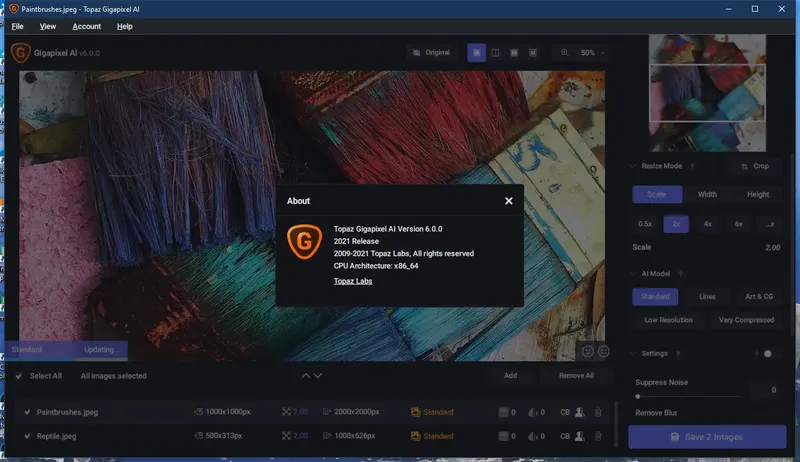This screenshot has height=462, width=800.
Task: Click the Gigapixel AI shield logo
Action: (x=20, y=53)
